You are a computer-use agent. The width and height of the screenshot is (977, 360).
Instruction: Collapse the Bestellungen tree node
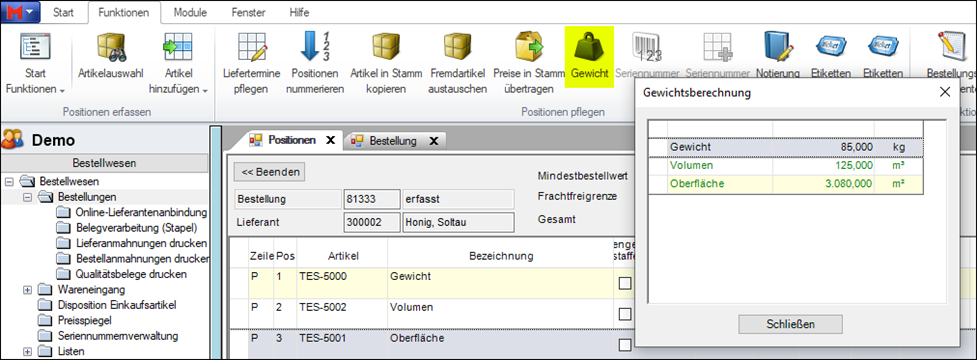27,197
